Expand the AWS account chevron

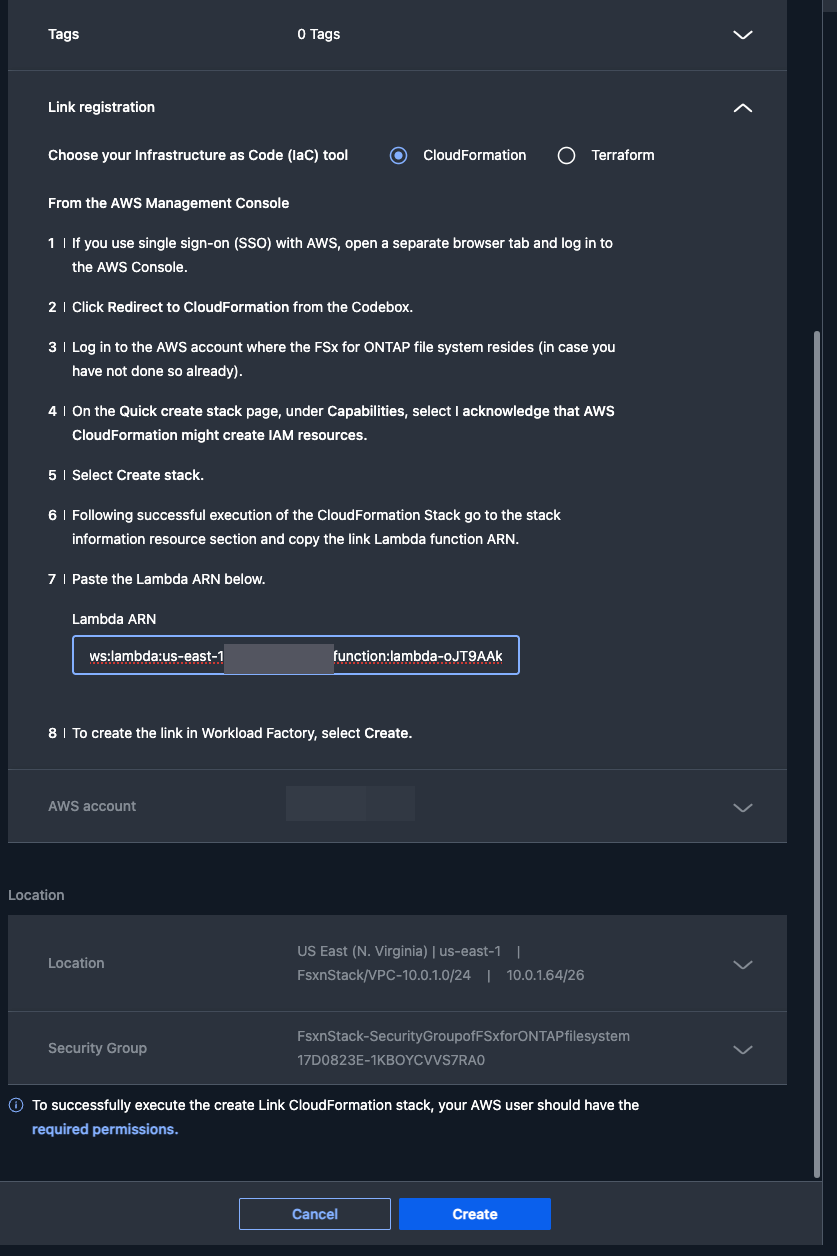point(742,807)
